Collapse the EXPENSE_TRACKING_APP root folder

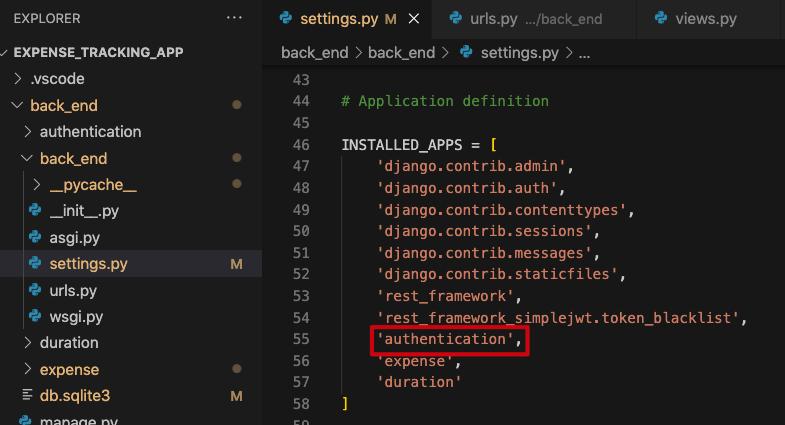click(x=7, y=52)
